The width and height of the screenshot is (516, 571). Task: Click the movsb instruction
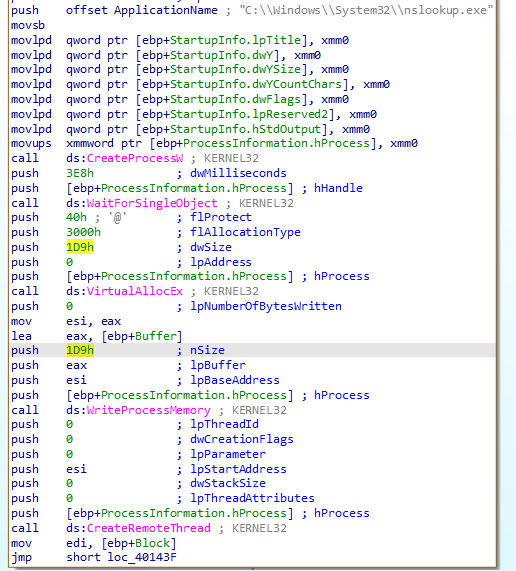pos(28,25)
